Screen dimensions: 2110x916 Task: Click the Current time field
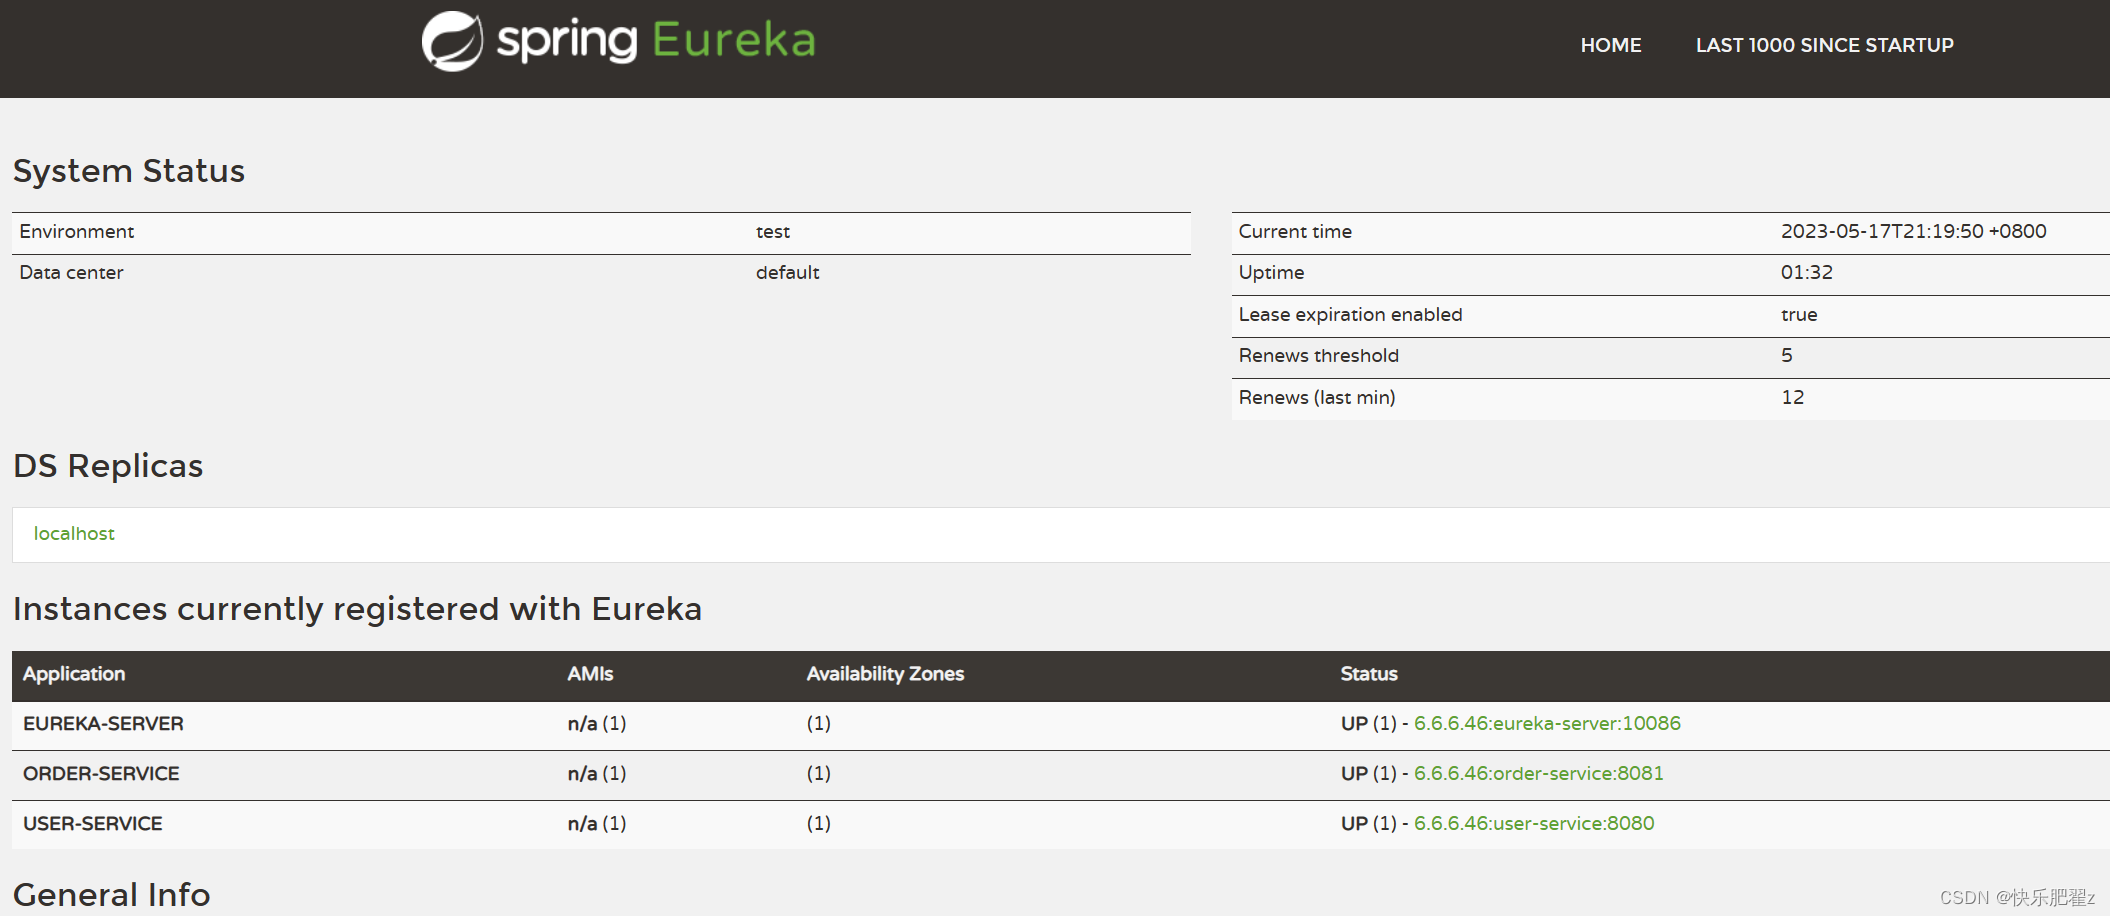(x=1295, y=231)
